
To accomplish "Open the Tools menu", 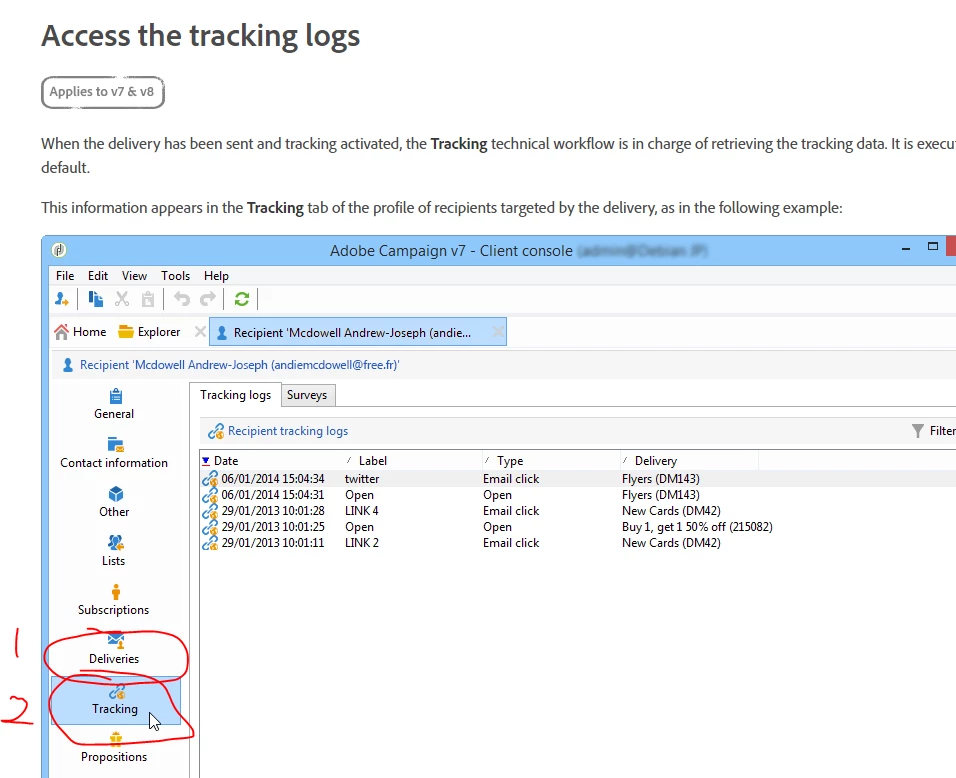I will pos(176,276).
